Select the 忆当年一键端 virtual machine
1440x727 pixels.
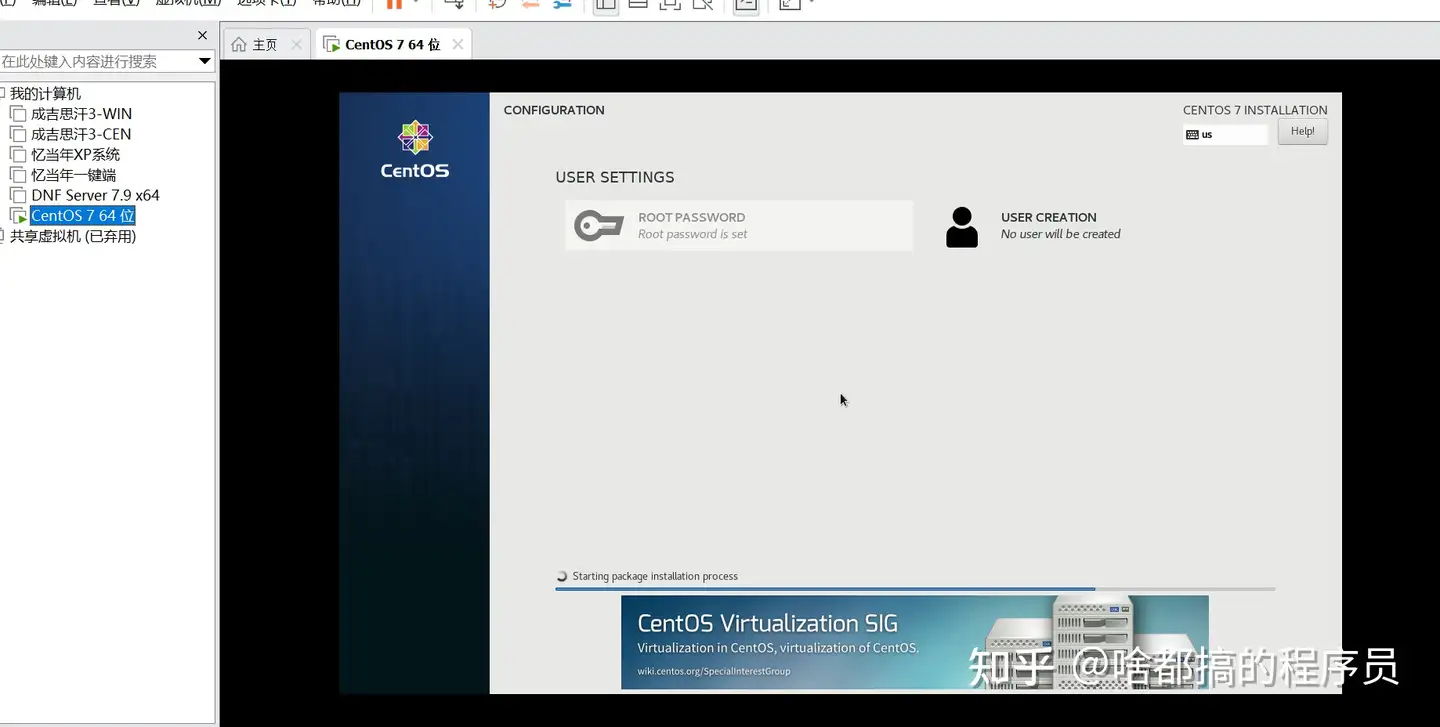[73, 175]
